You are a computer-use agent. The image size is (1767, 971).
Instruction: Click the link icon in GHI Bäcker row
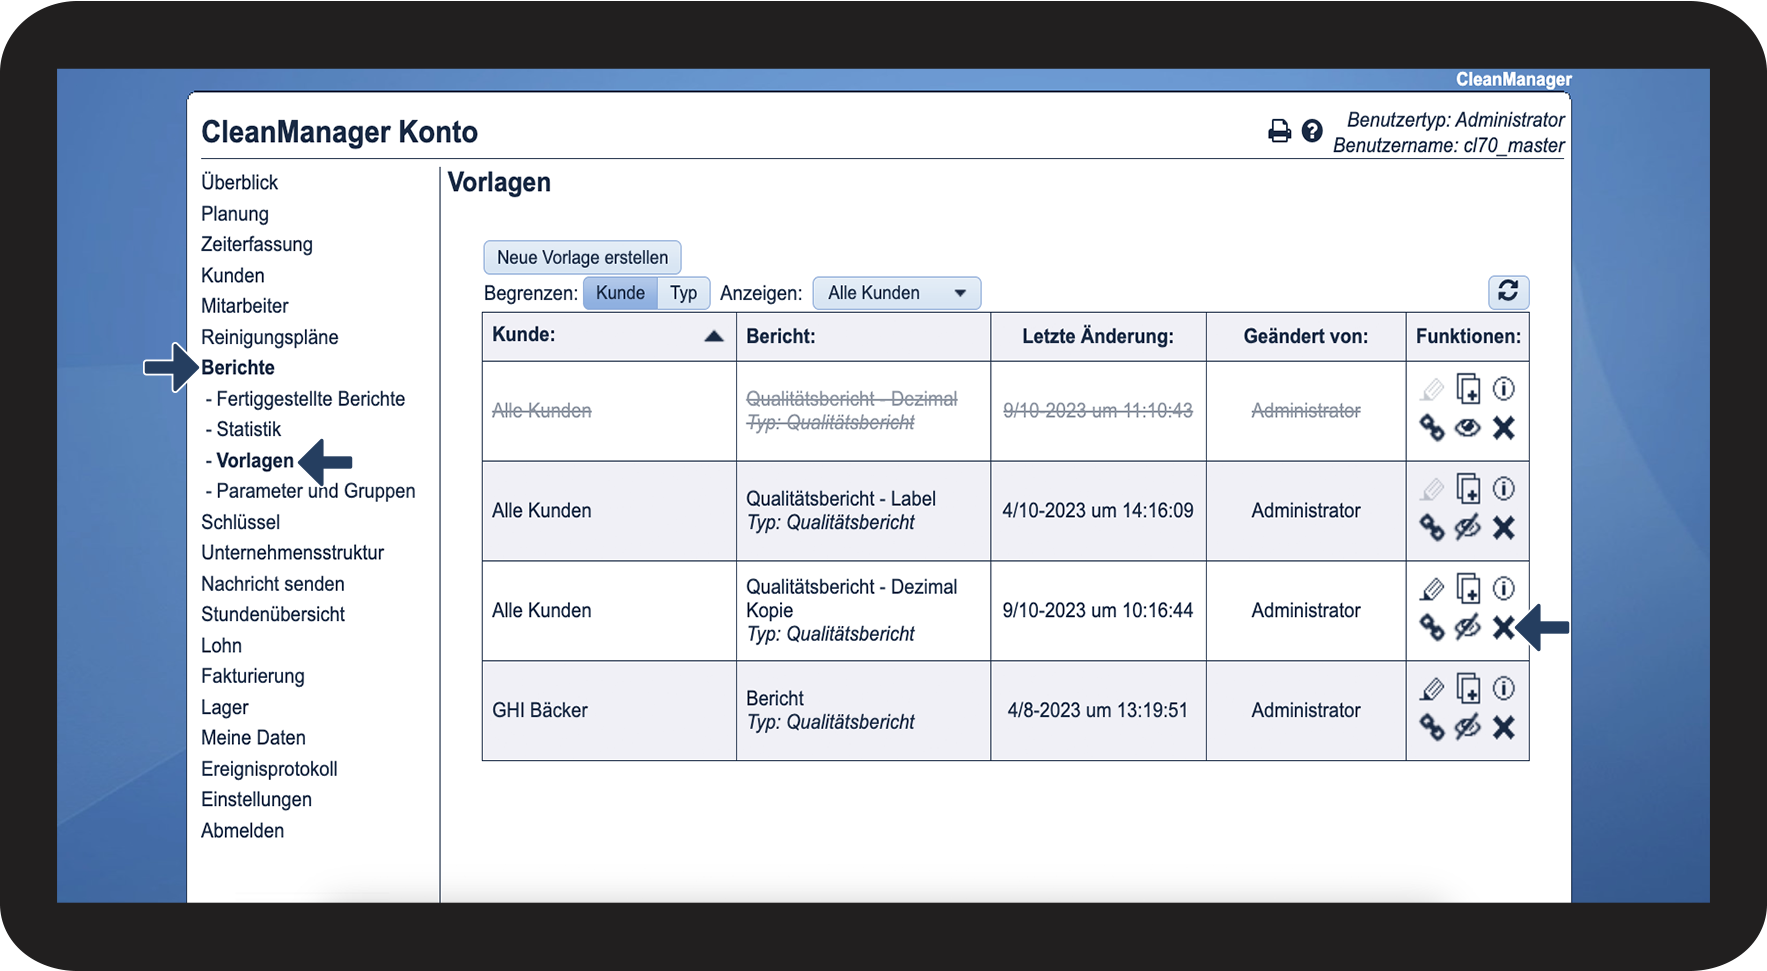(1432, 727)
